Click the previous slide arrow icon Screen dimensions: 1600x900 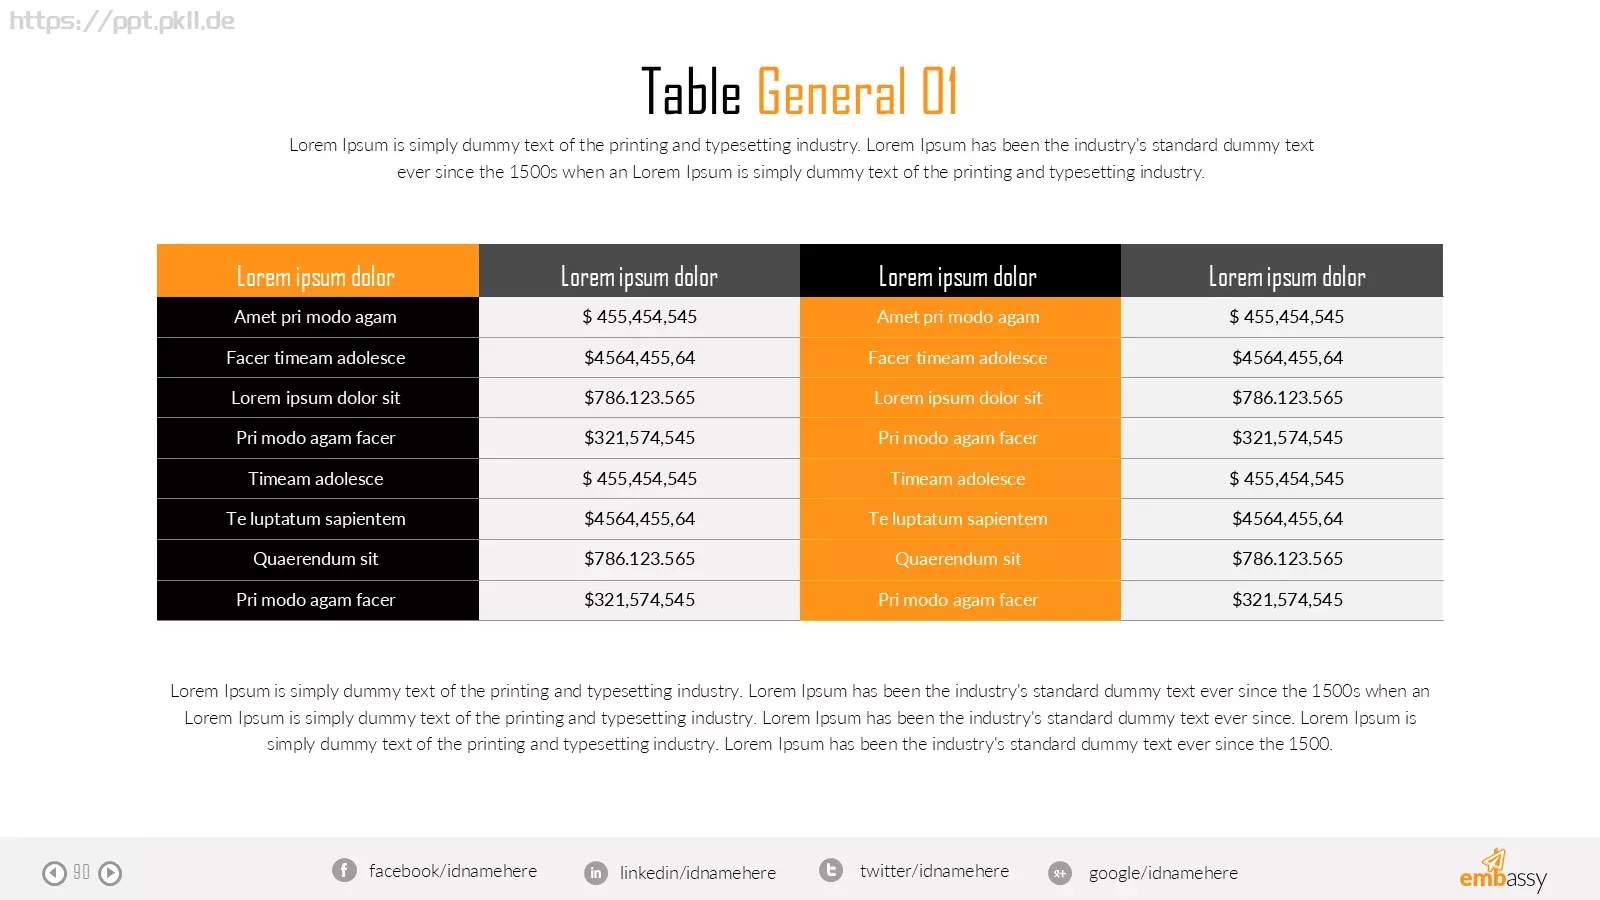(x=54, y=873)
